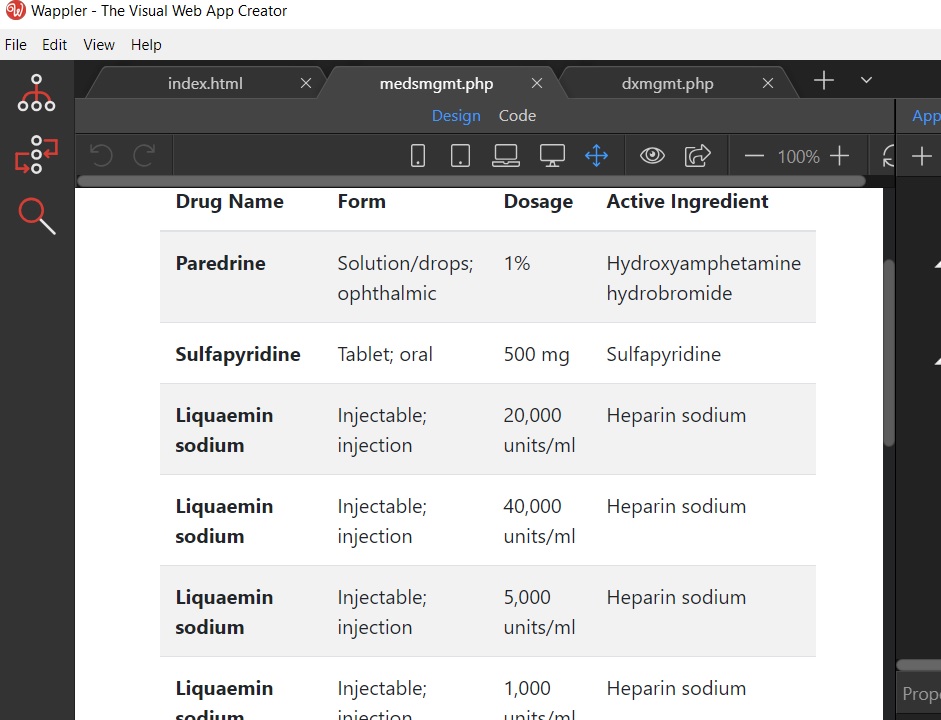Click the 40,000 units/ml dosage cell
The width and height of the screenshot is (941, 720).
click(539, 521)
